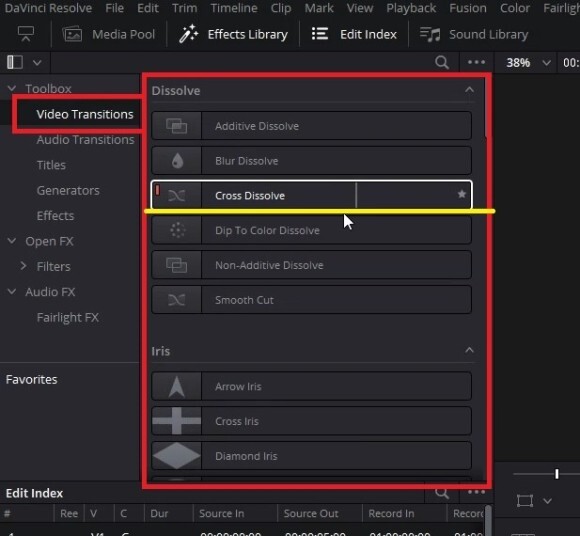
Task: Open the DaVinci Resolve menu
Action: (x=48, y=8)
